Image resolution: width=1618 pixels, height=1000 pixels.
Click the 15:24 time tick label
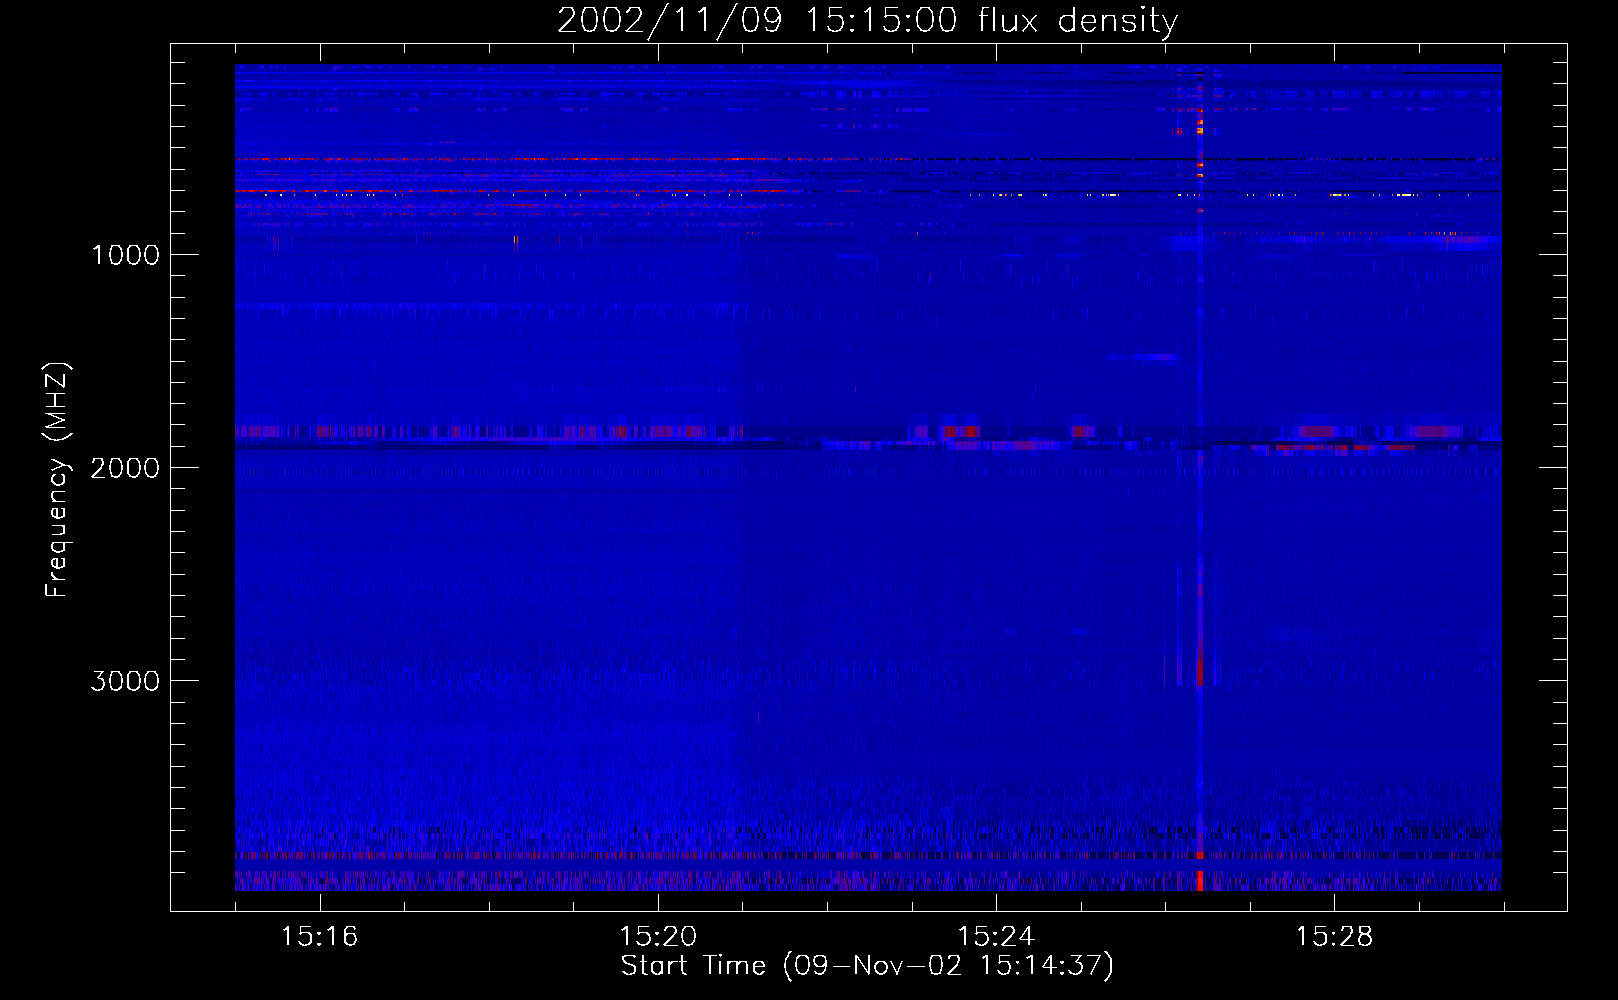pyautogui.click(x=995, y=936)
